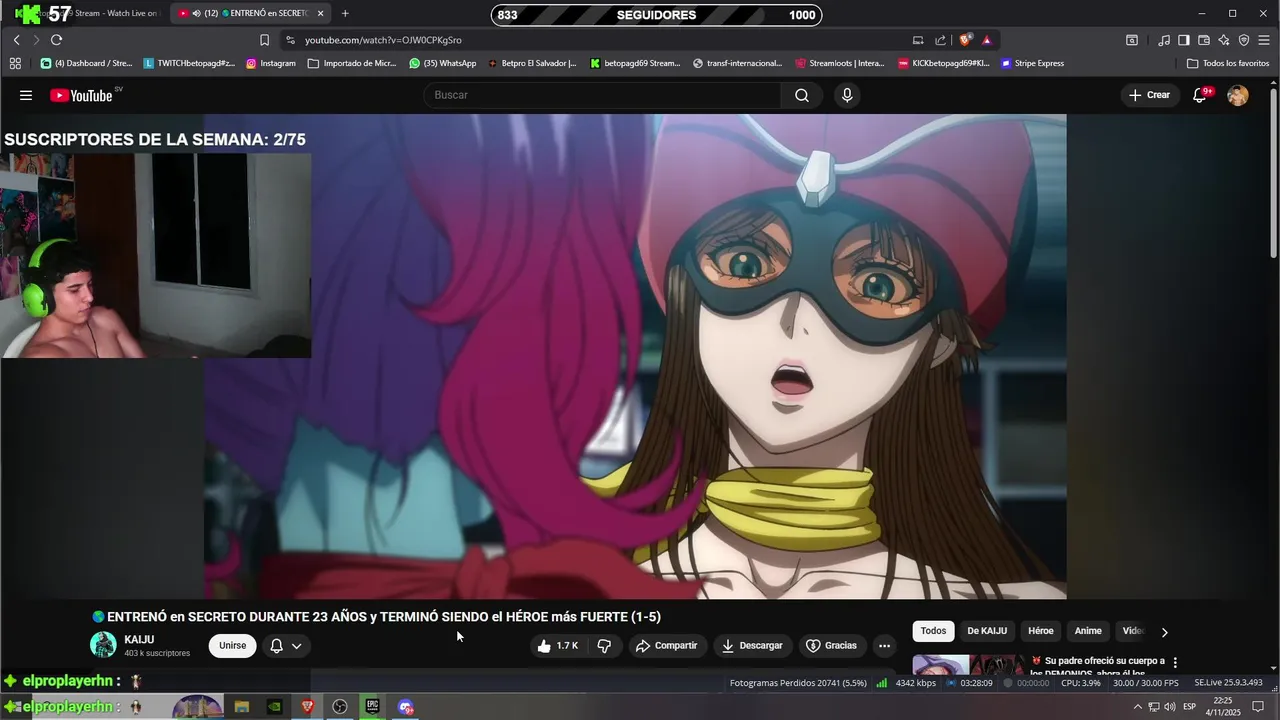Click the recommended video thumbnail in sidebar

click(x=968, y=665)
